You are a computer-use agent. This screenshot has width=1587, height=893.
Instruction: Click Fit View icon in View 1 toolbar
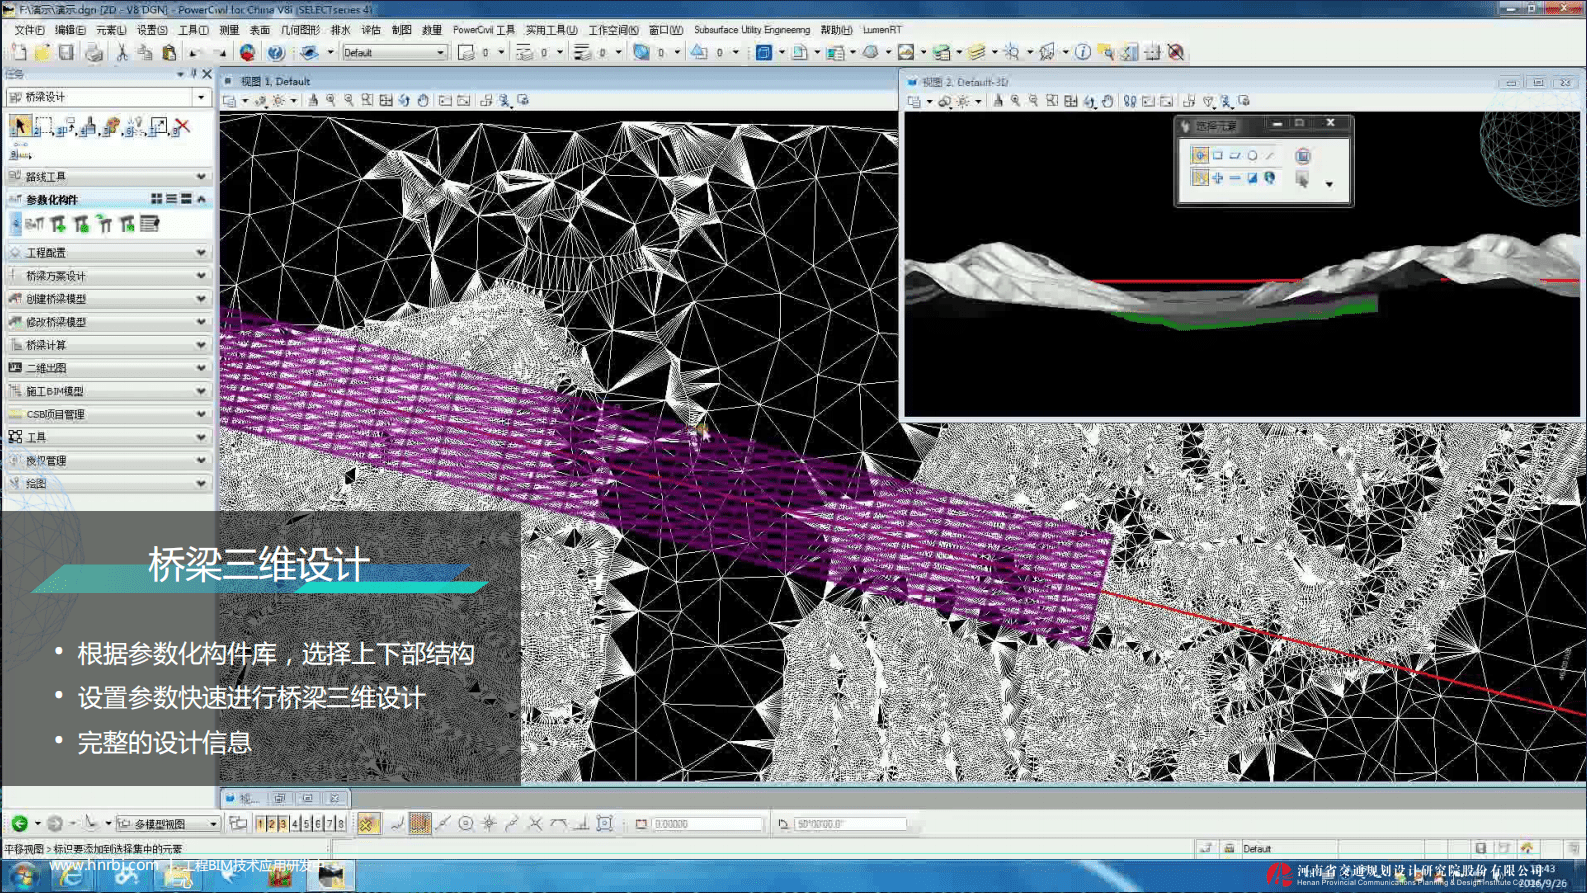point(386,100)
